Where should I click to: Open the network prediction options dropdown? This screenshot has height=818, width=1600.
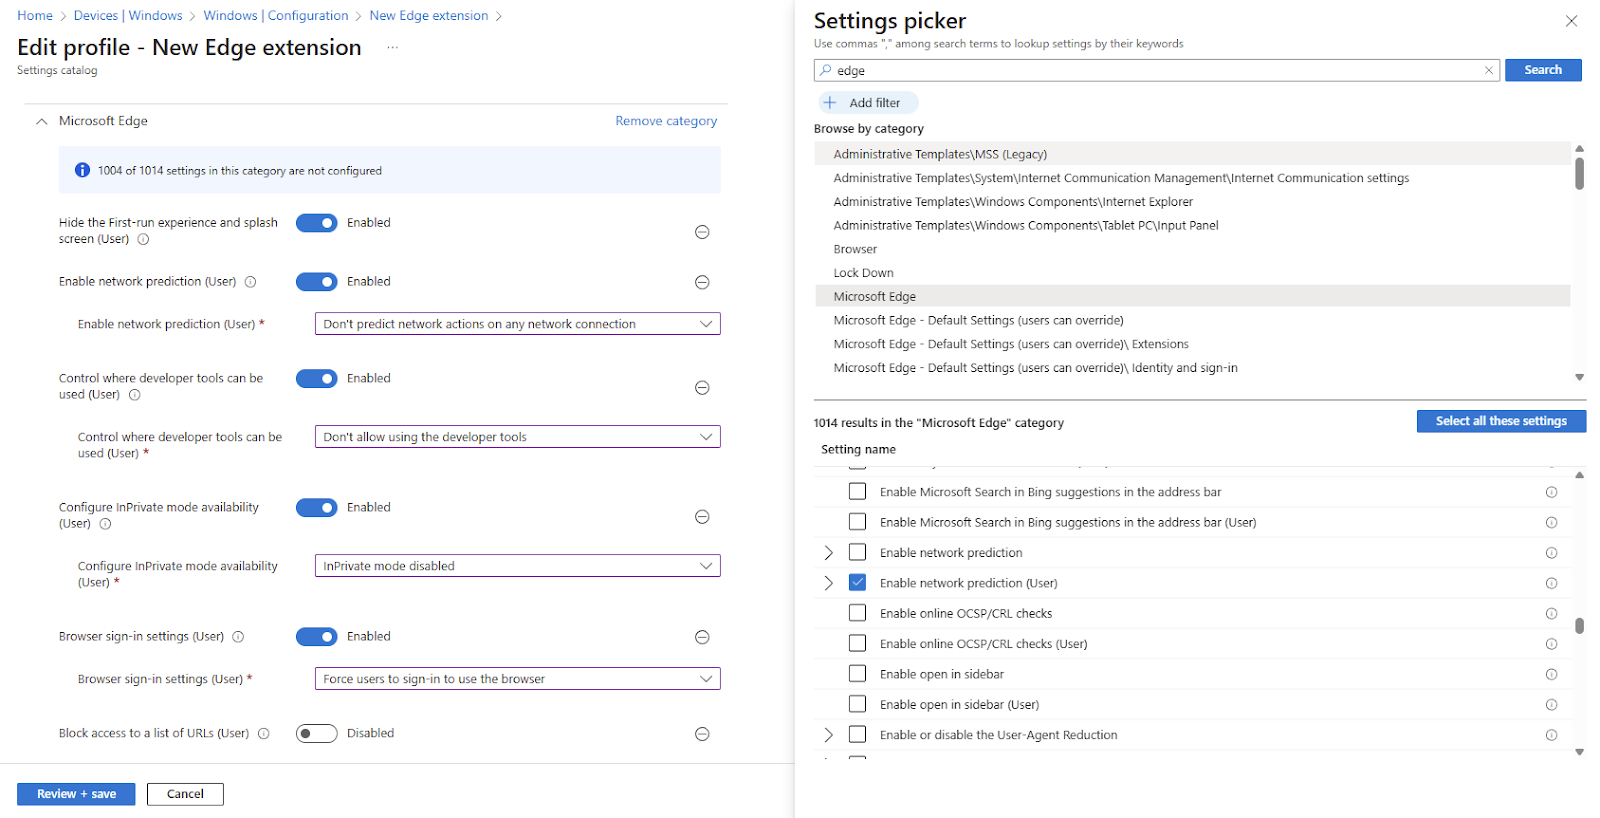point(518,324)
